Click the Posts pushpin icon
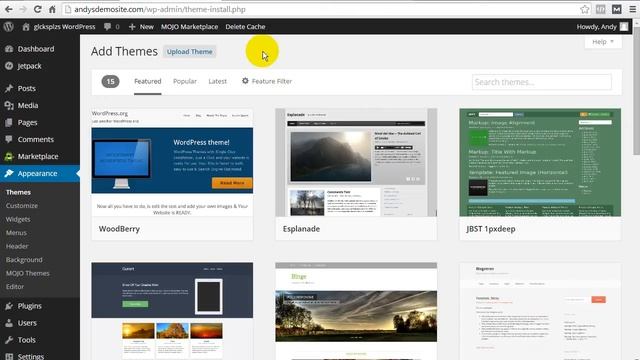The width and height of the screenshot is (640, 360). coord(9,88)
